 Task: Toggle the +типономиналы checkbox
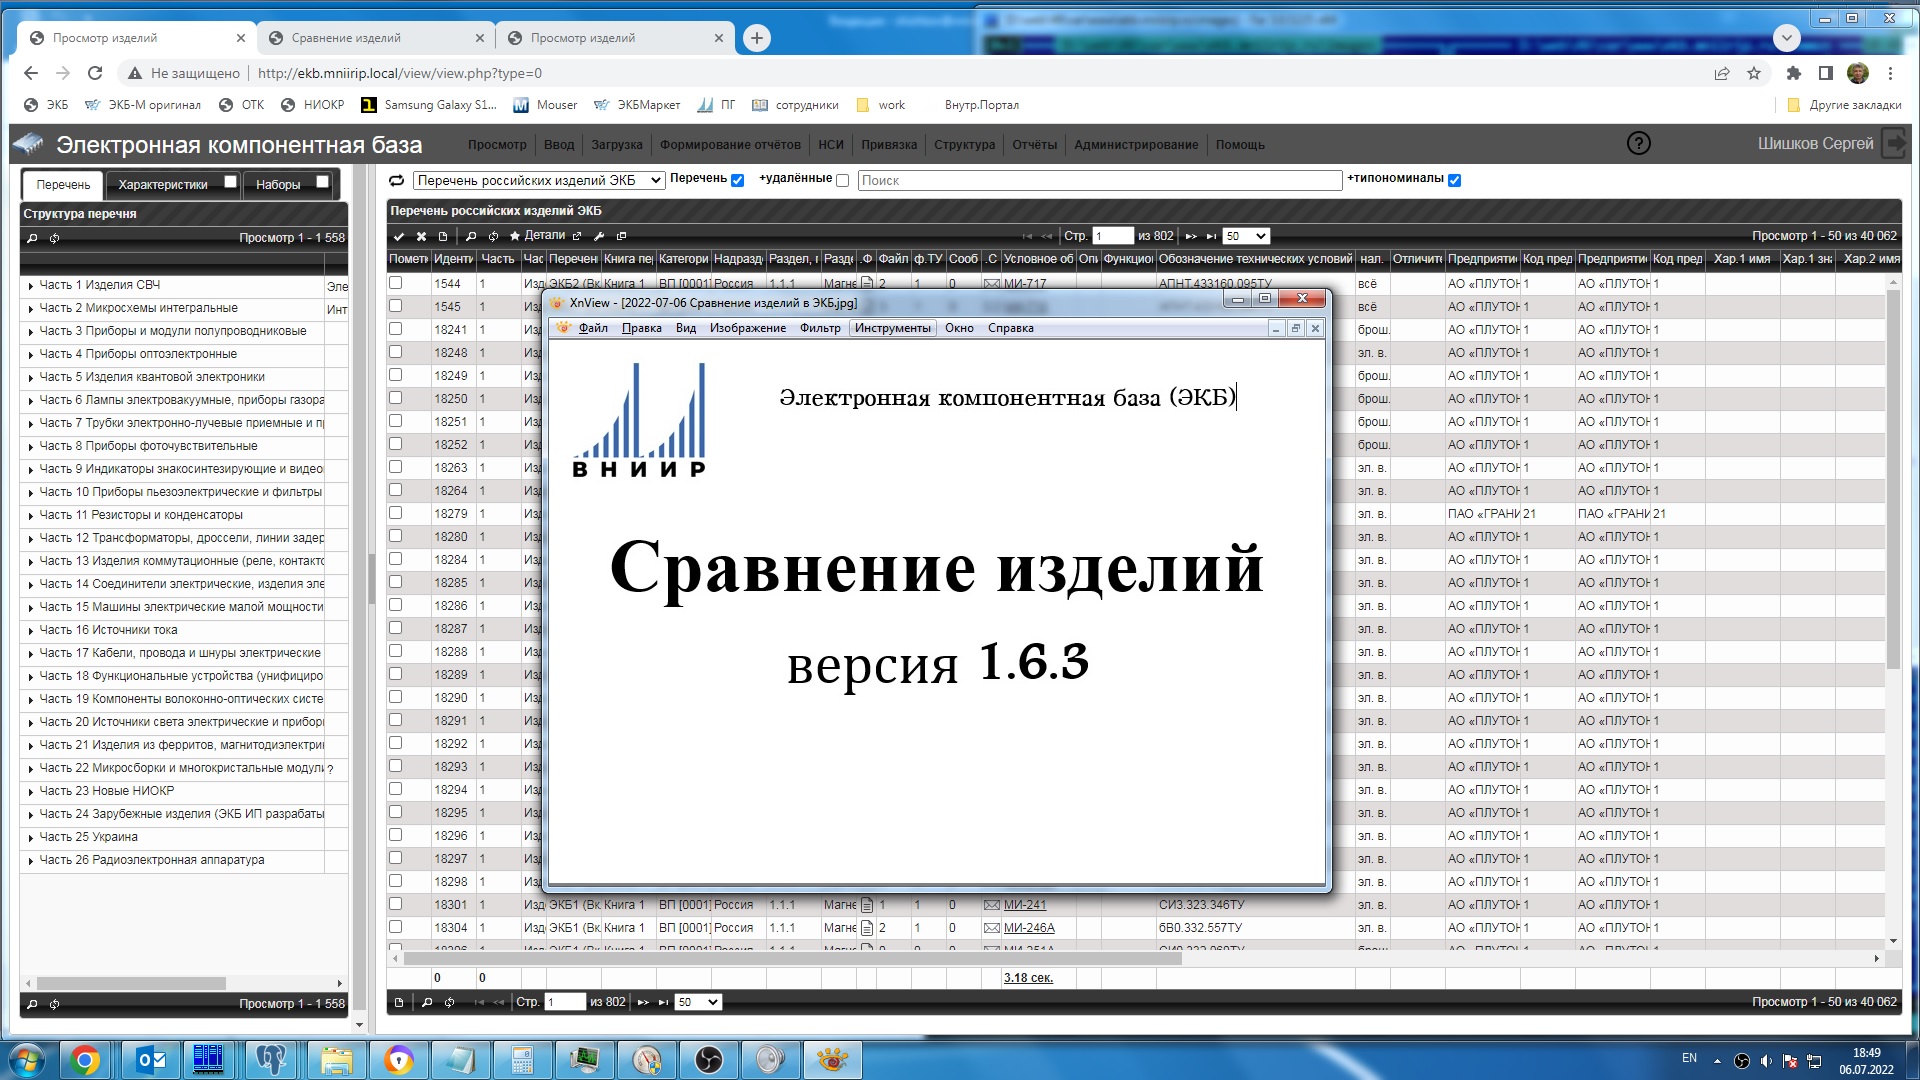(x=1454, y=181)
